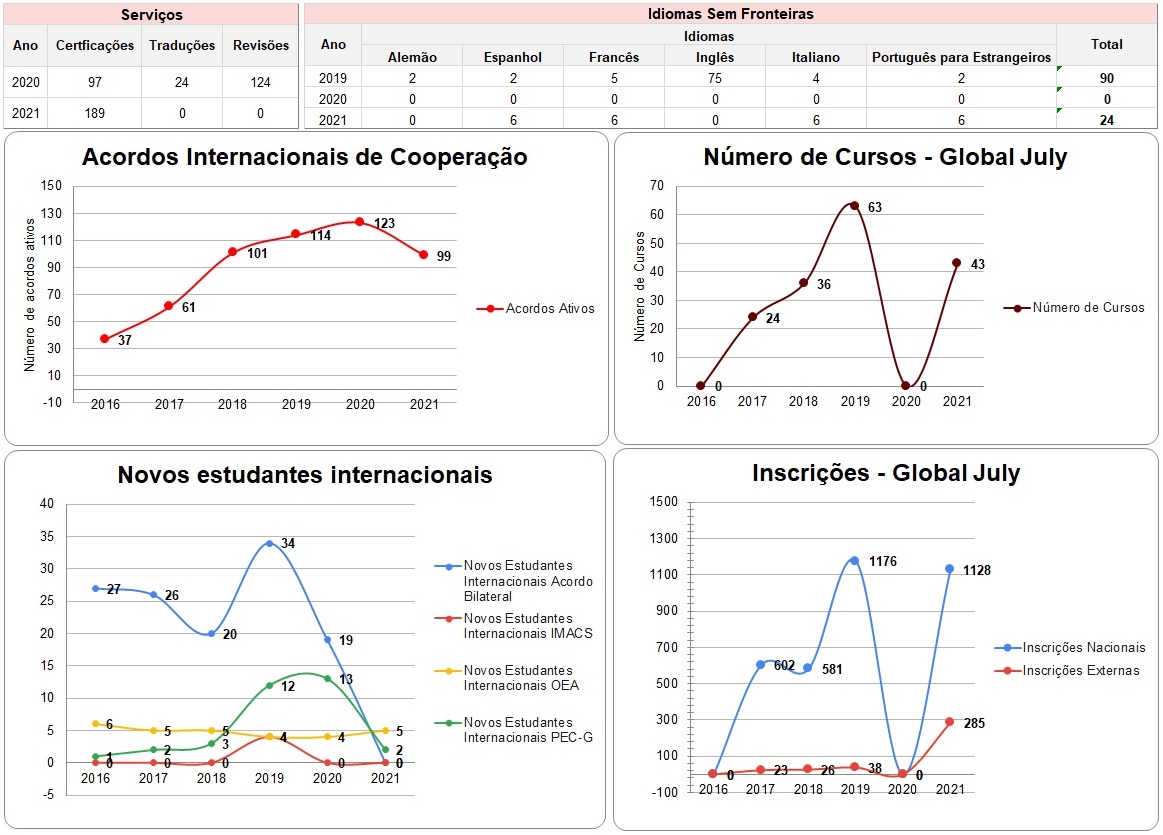Click the Inglês column header cell
The height and width of the screenshot is (835, 1163).
(714, 57)
